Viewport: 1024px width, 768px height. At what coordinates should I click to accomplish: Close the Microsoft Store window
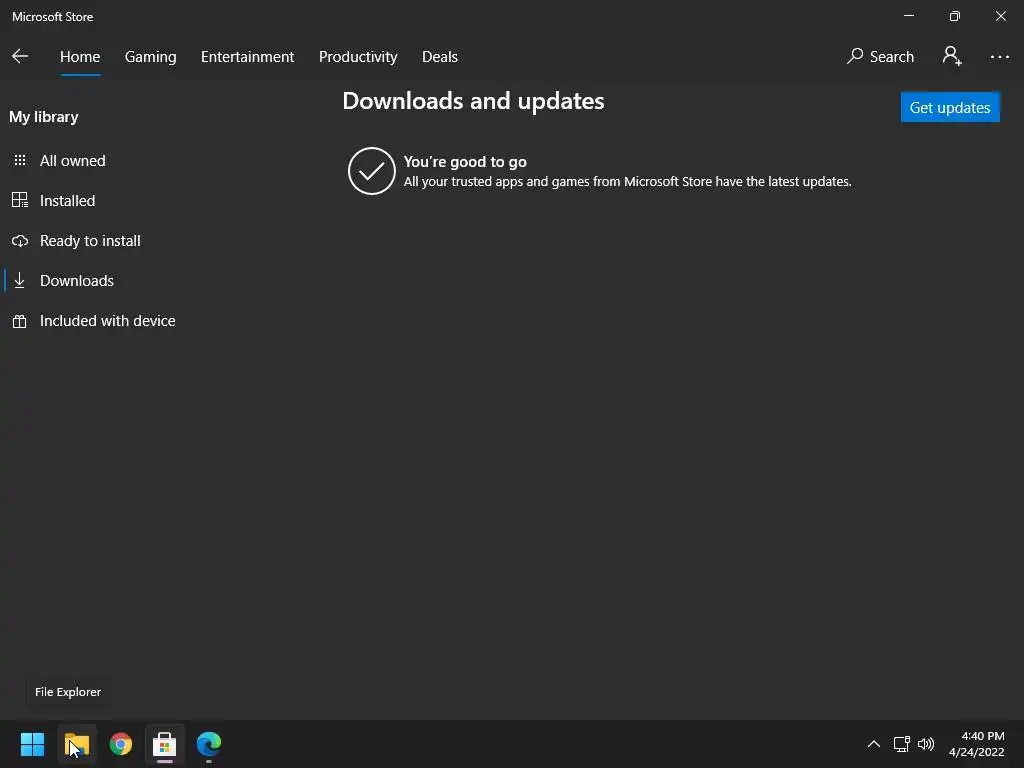(x=1000, y=16)
